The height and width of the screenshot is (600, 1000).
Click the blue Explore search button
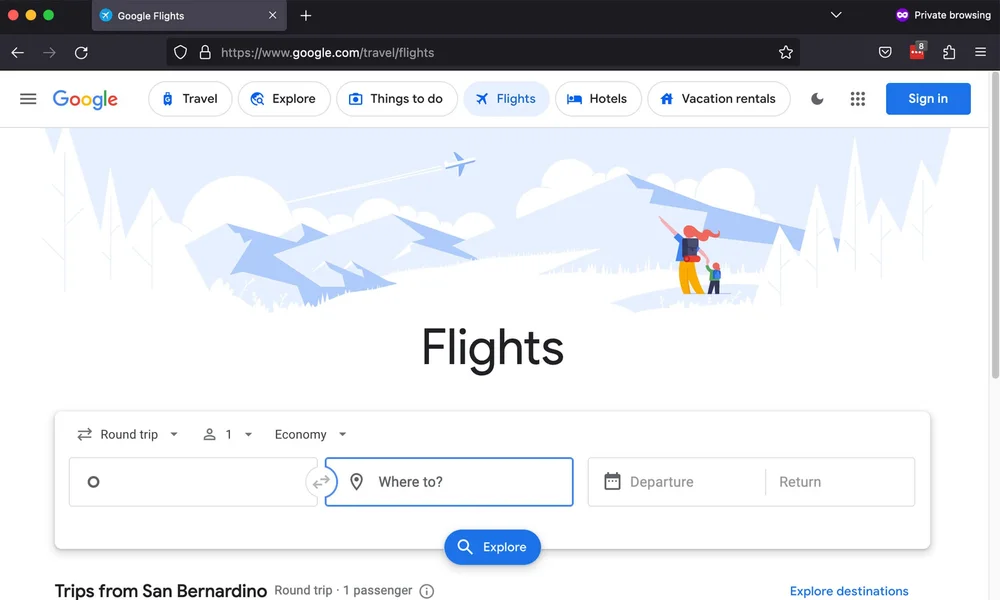[x=492, y=547]
